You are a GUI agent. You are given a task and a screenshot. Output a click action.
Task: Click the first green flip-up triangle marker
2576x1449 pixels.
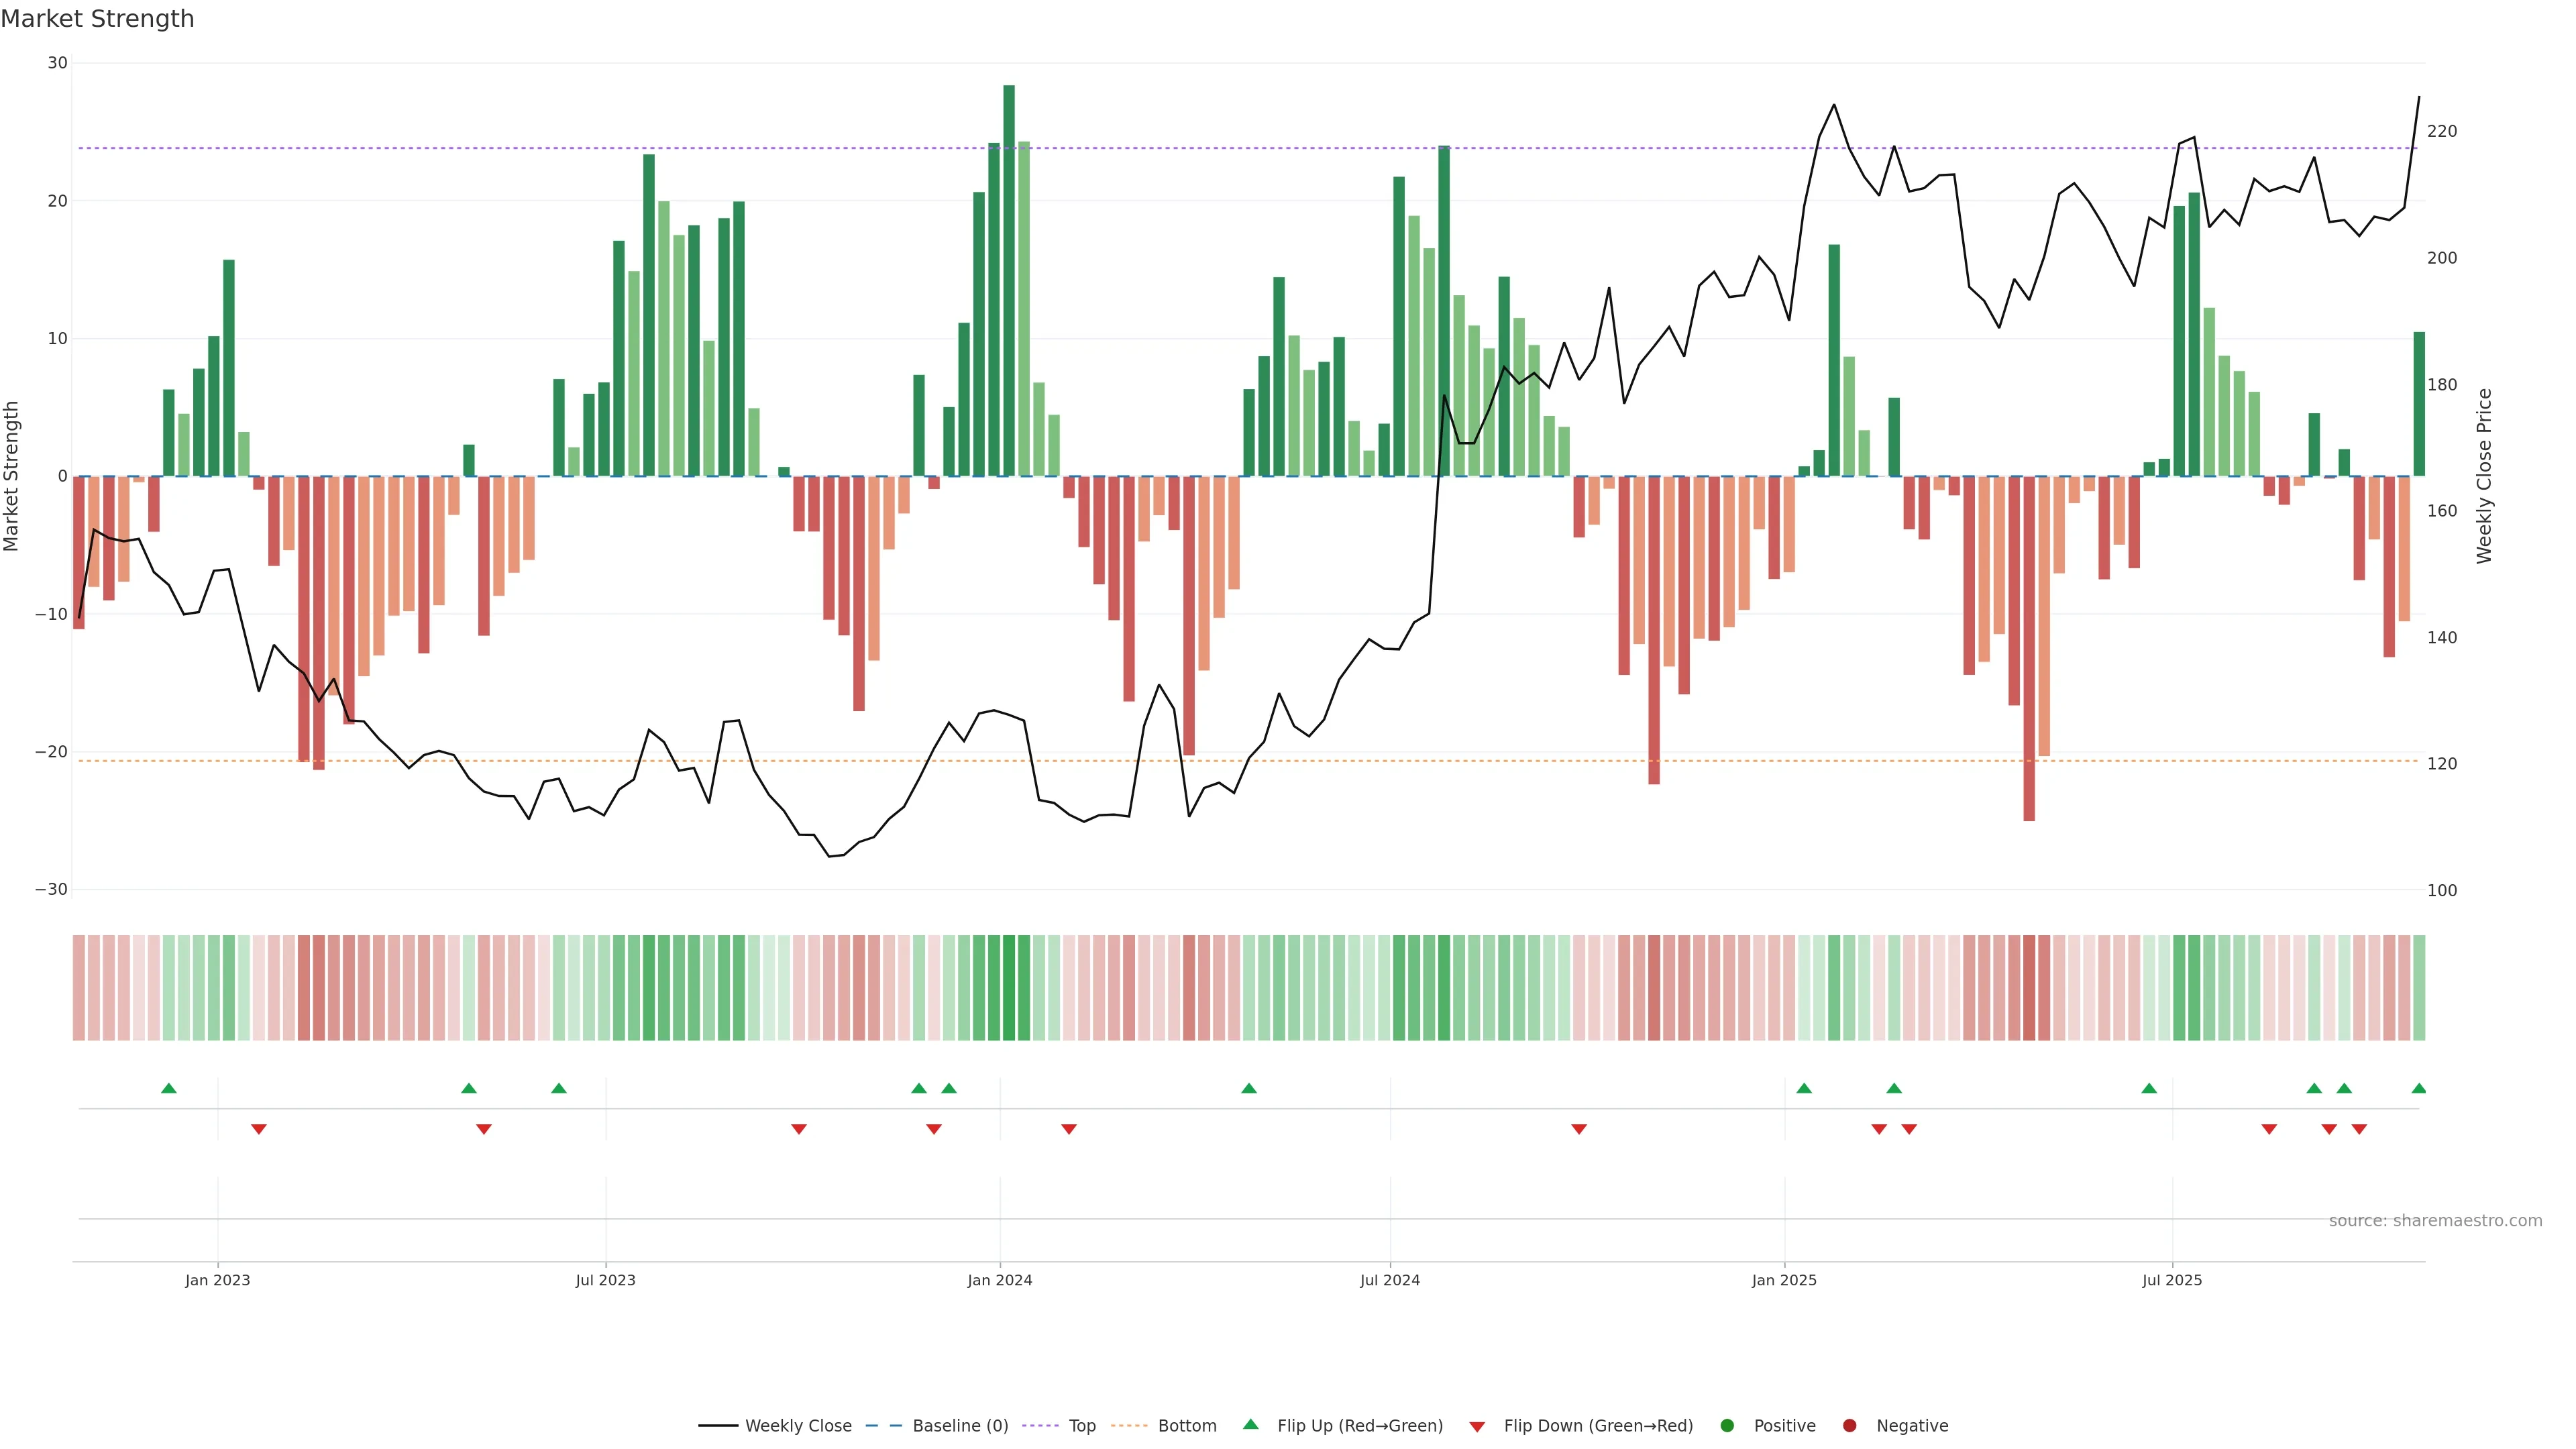(169, 1088)
